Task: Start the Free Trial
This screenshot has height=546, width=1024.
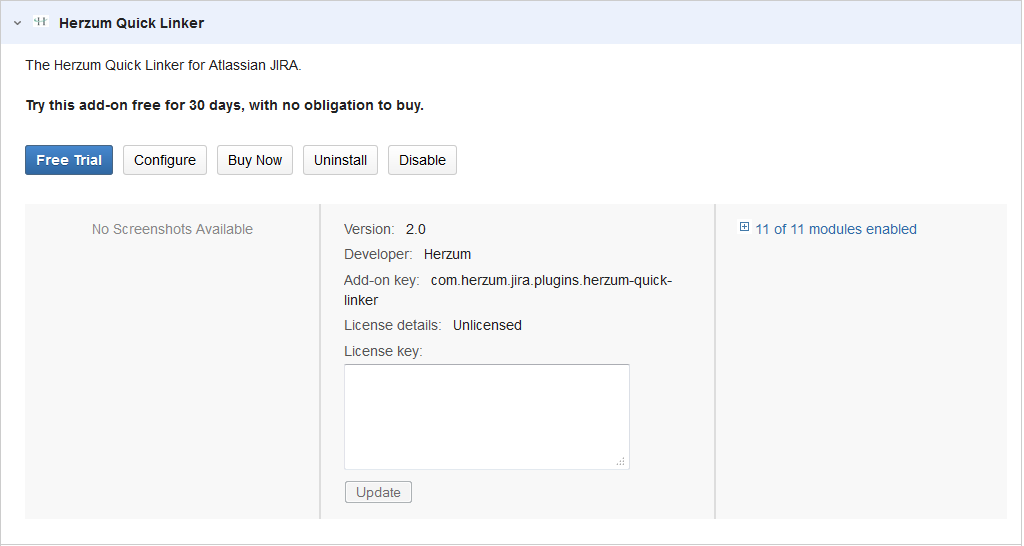Action: pyautogui.click(x=69, y=160)
